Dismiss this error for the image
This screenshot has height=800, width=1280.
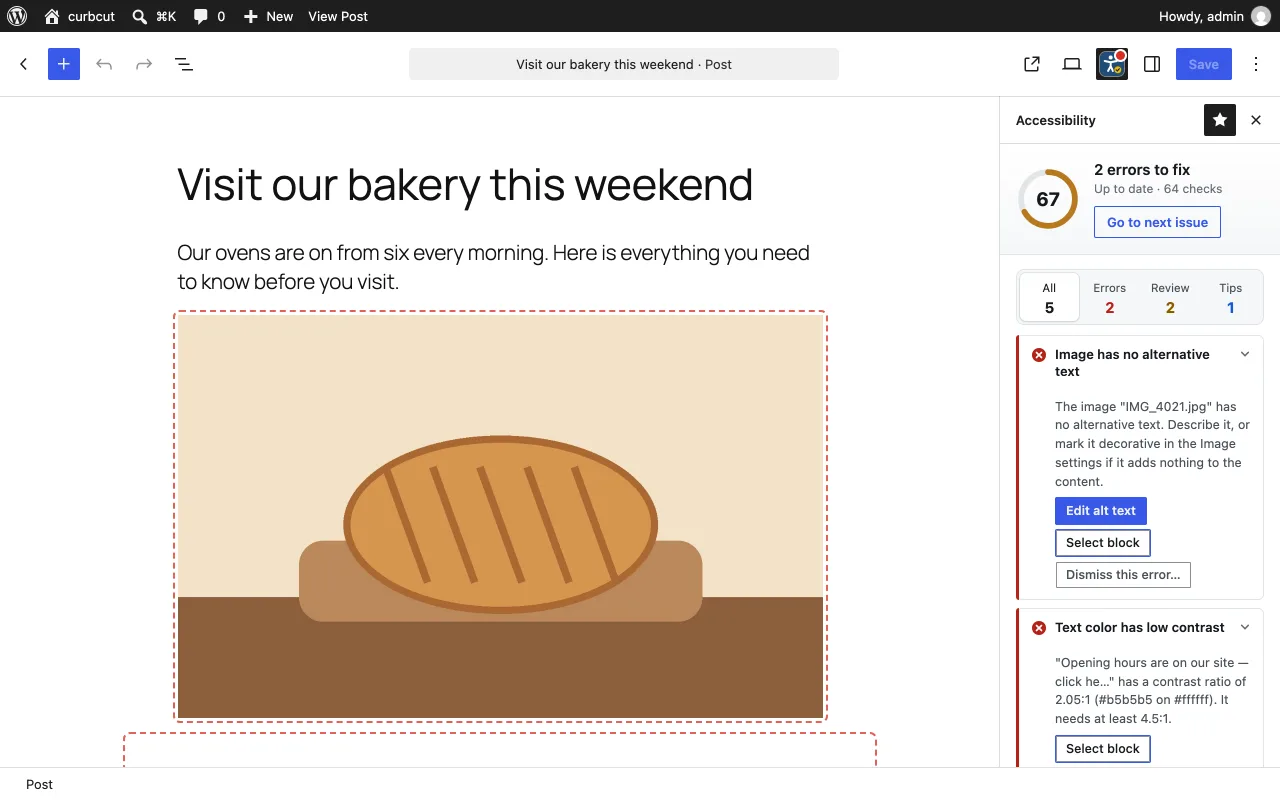click(1123, 575)
